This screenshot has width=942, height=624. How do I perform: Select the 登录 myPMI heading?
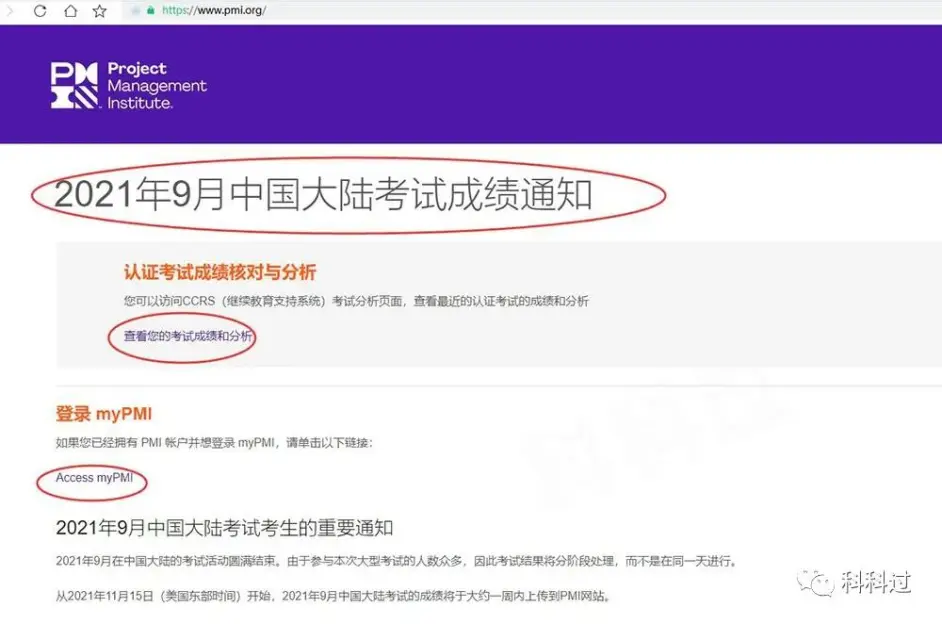[103, 414]
